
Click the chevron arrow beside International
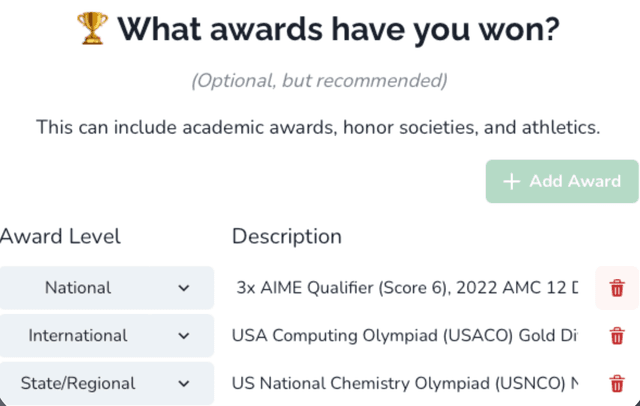(x=184, y=336)
